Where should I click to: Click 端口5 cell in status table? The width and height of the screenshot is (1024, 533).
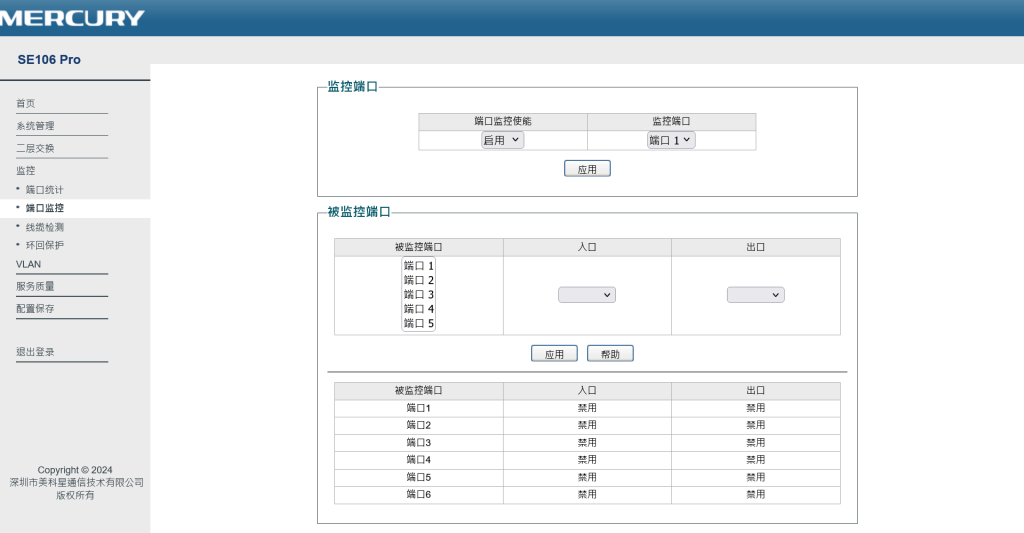pyautogui.click(x=419, y=477)
